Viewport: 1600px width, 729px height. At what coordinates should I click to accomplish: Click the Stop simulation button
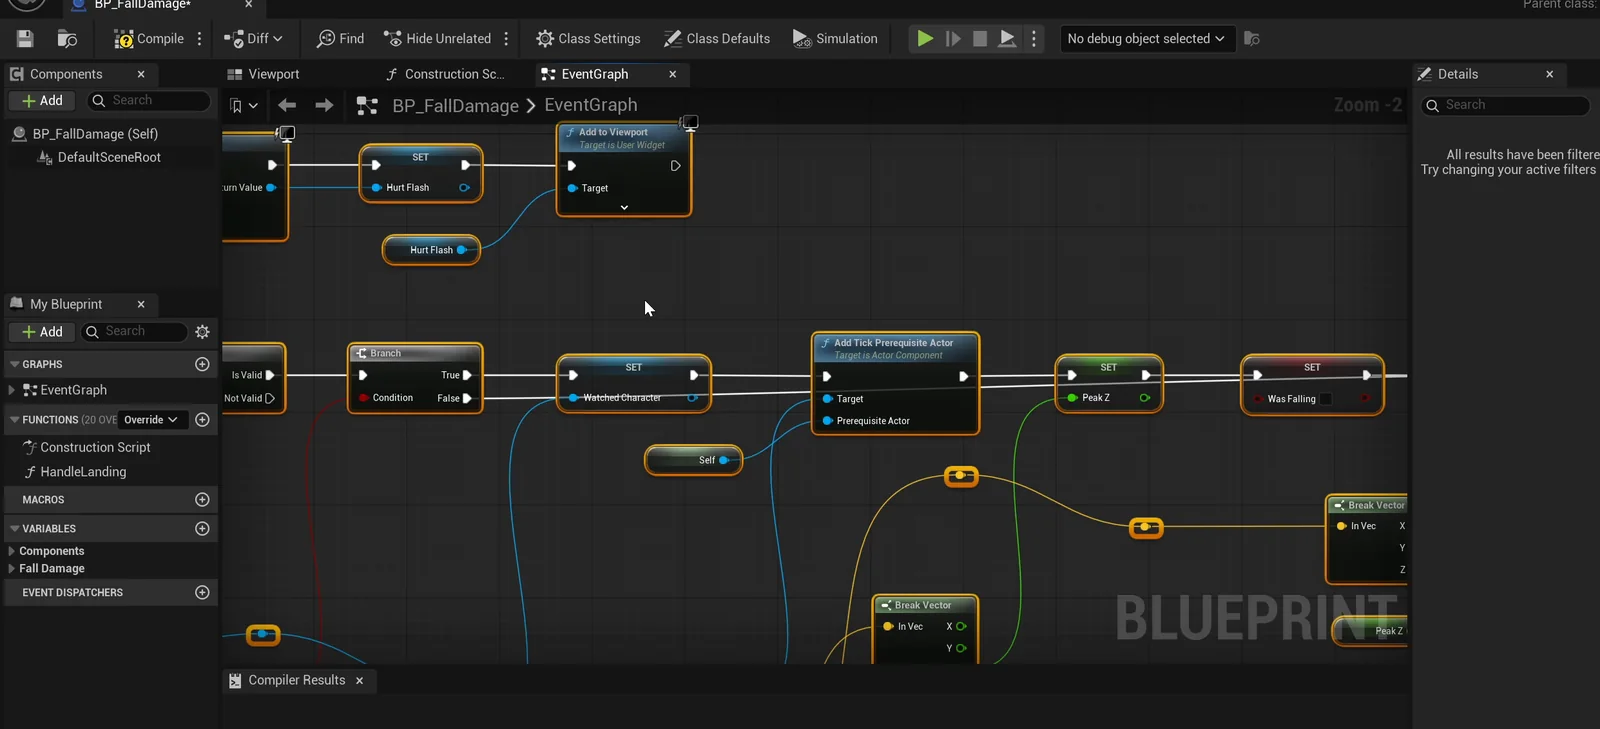tap(980, 39)
